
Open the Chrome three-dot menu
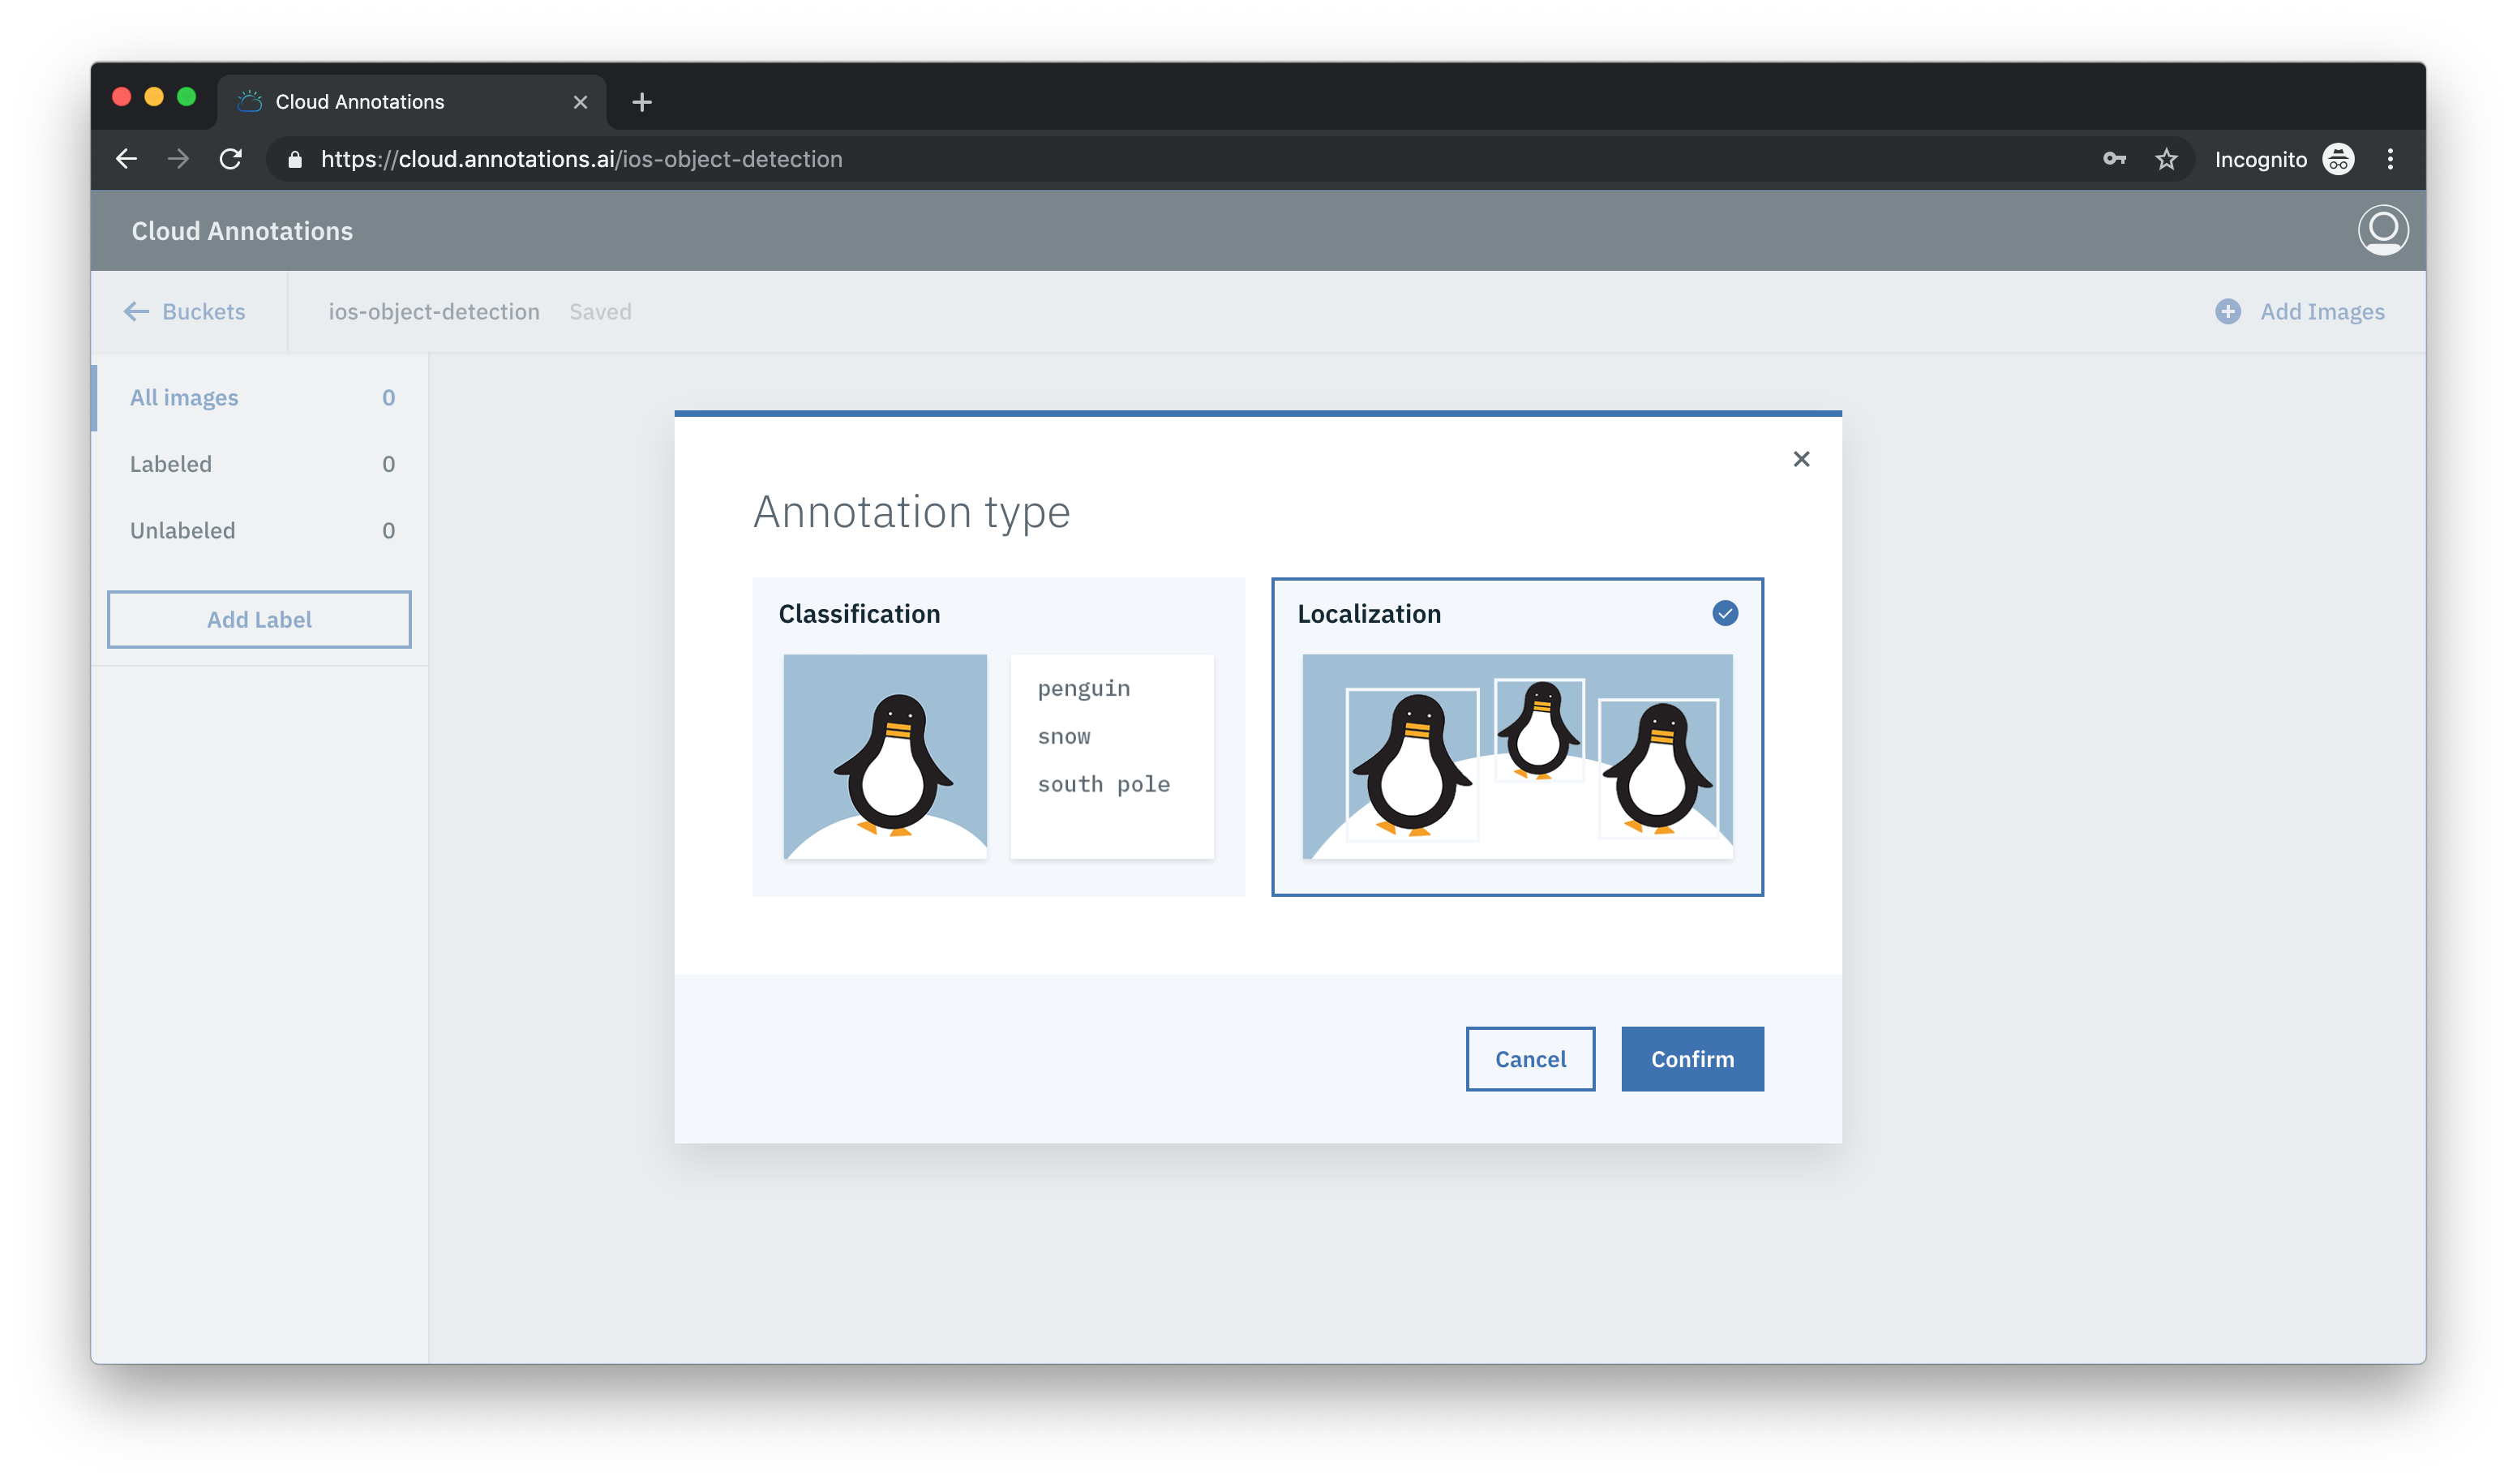pos(2390,159)
